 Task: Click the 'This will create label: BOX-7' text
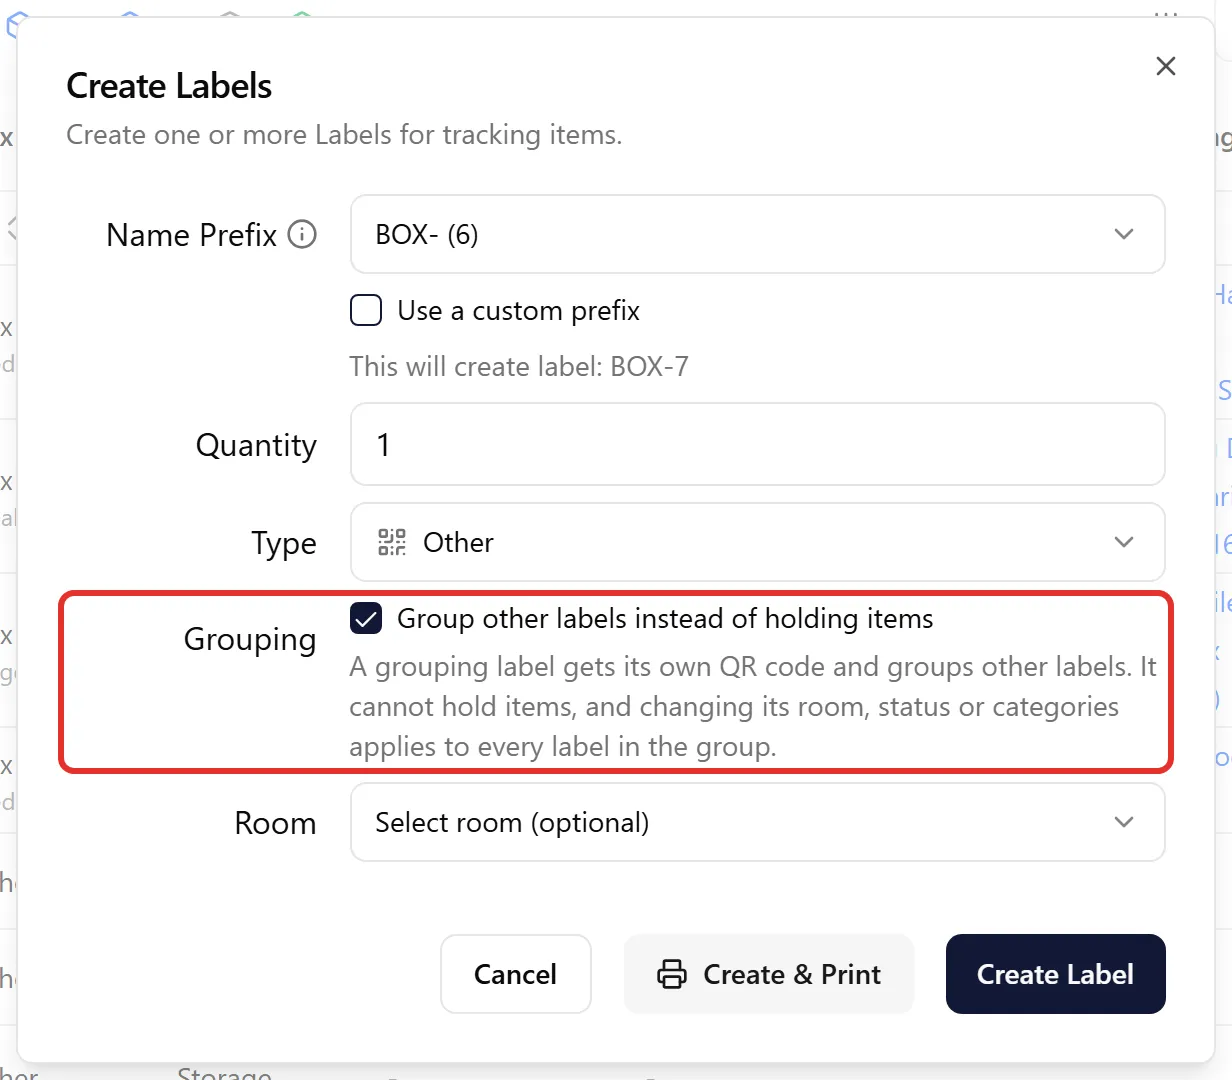[519, 366]
